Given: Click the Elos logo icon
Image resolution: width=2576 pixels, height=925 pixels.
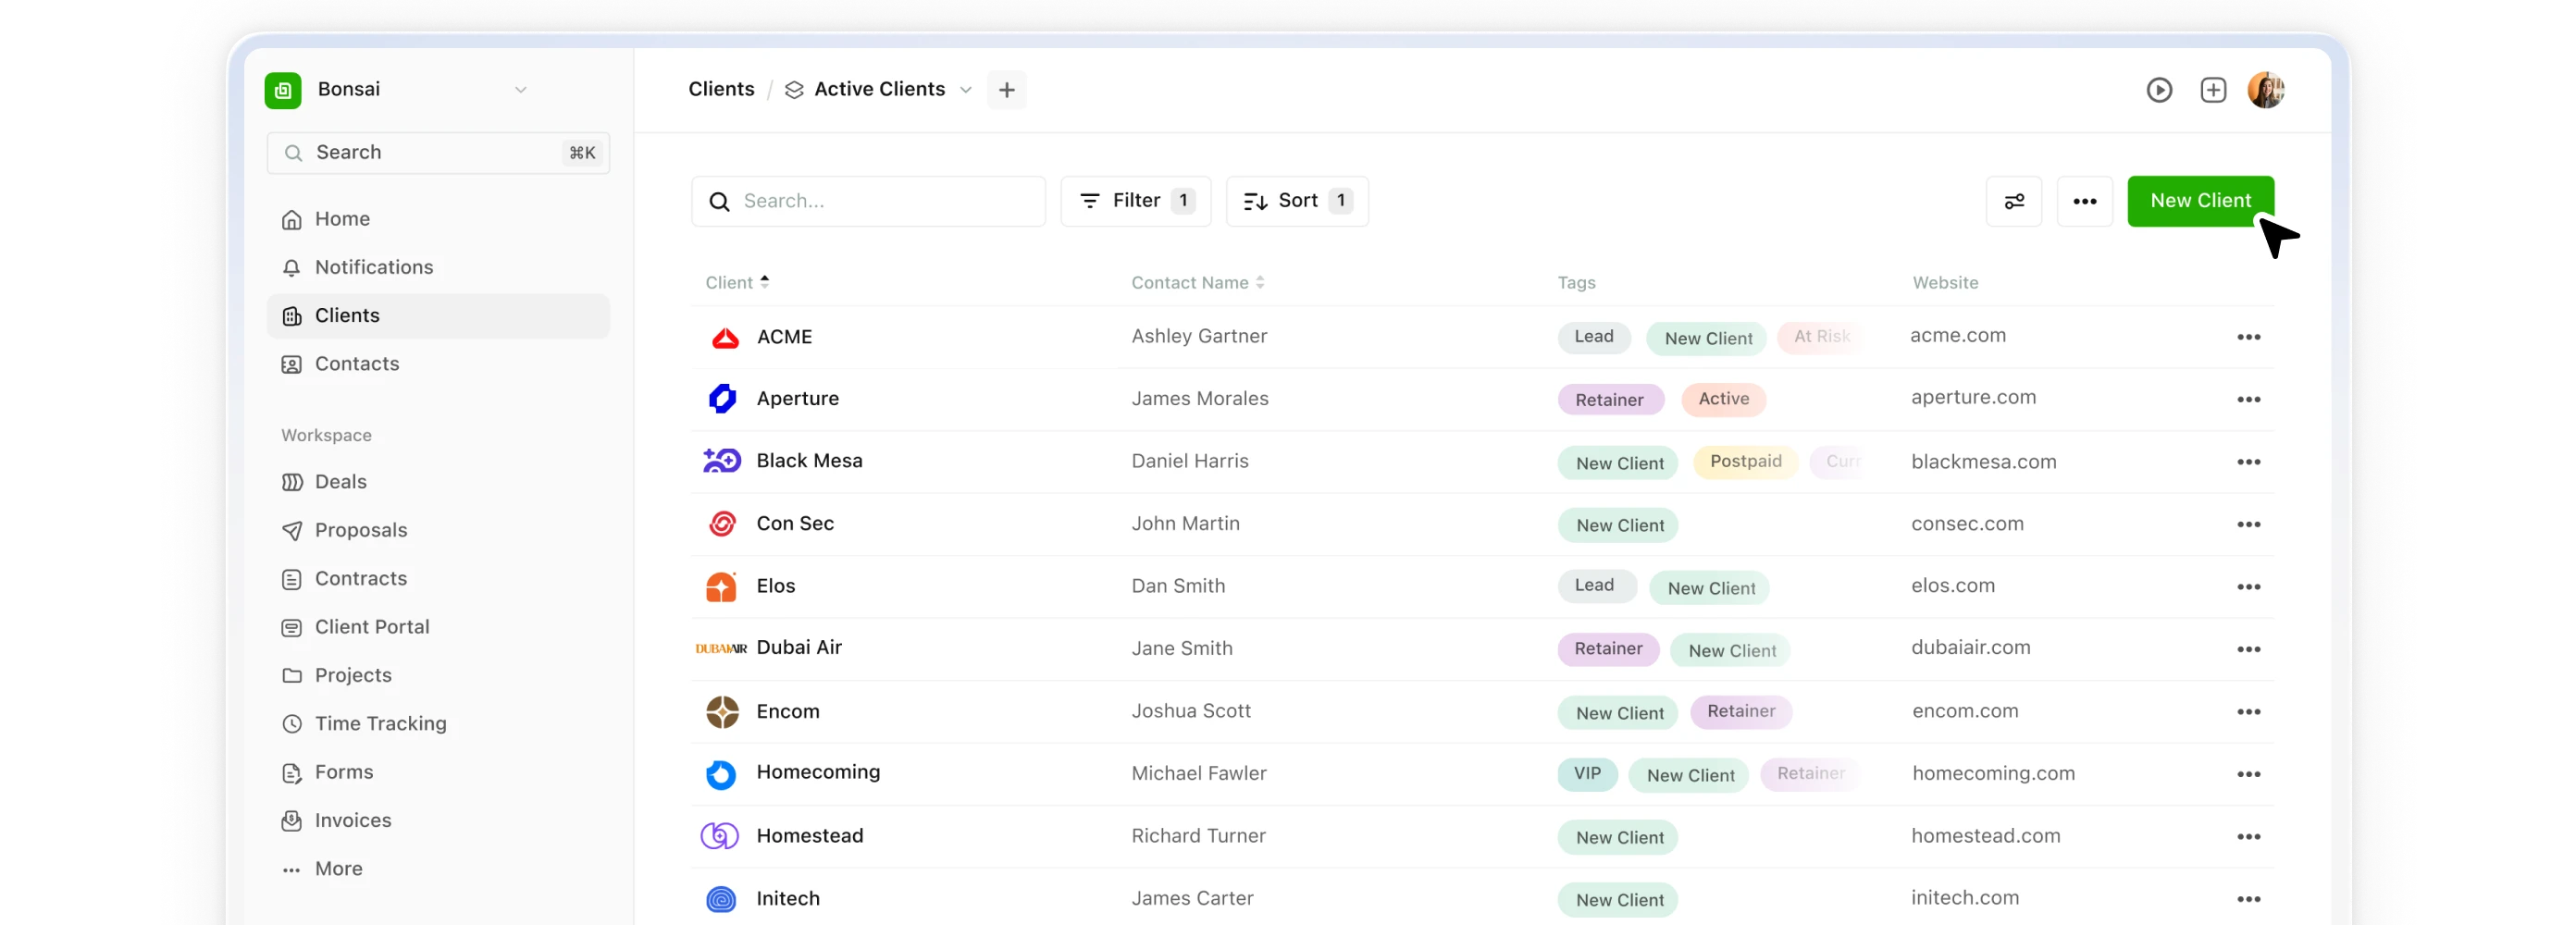Looking at the screenshot, I should (x=721, y=587).
